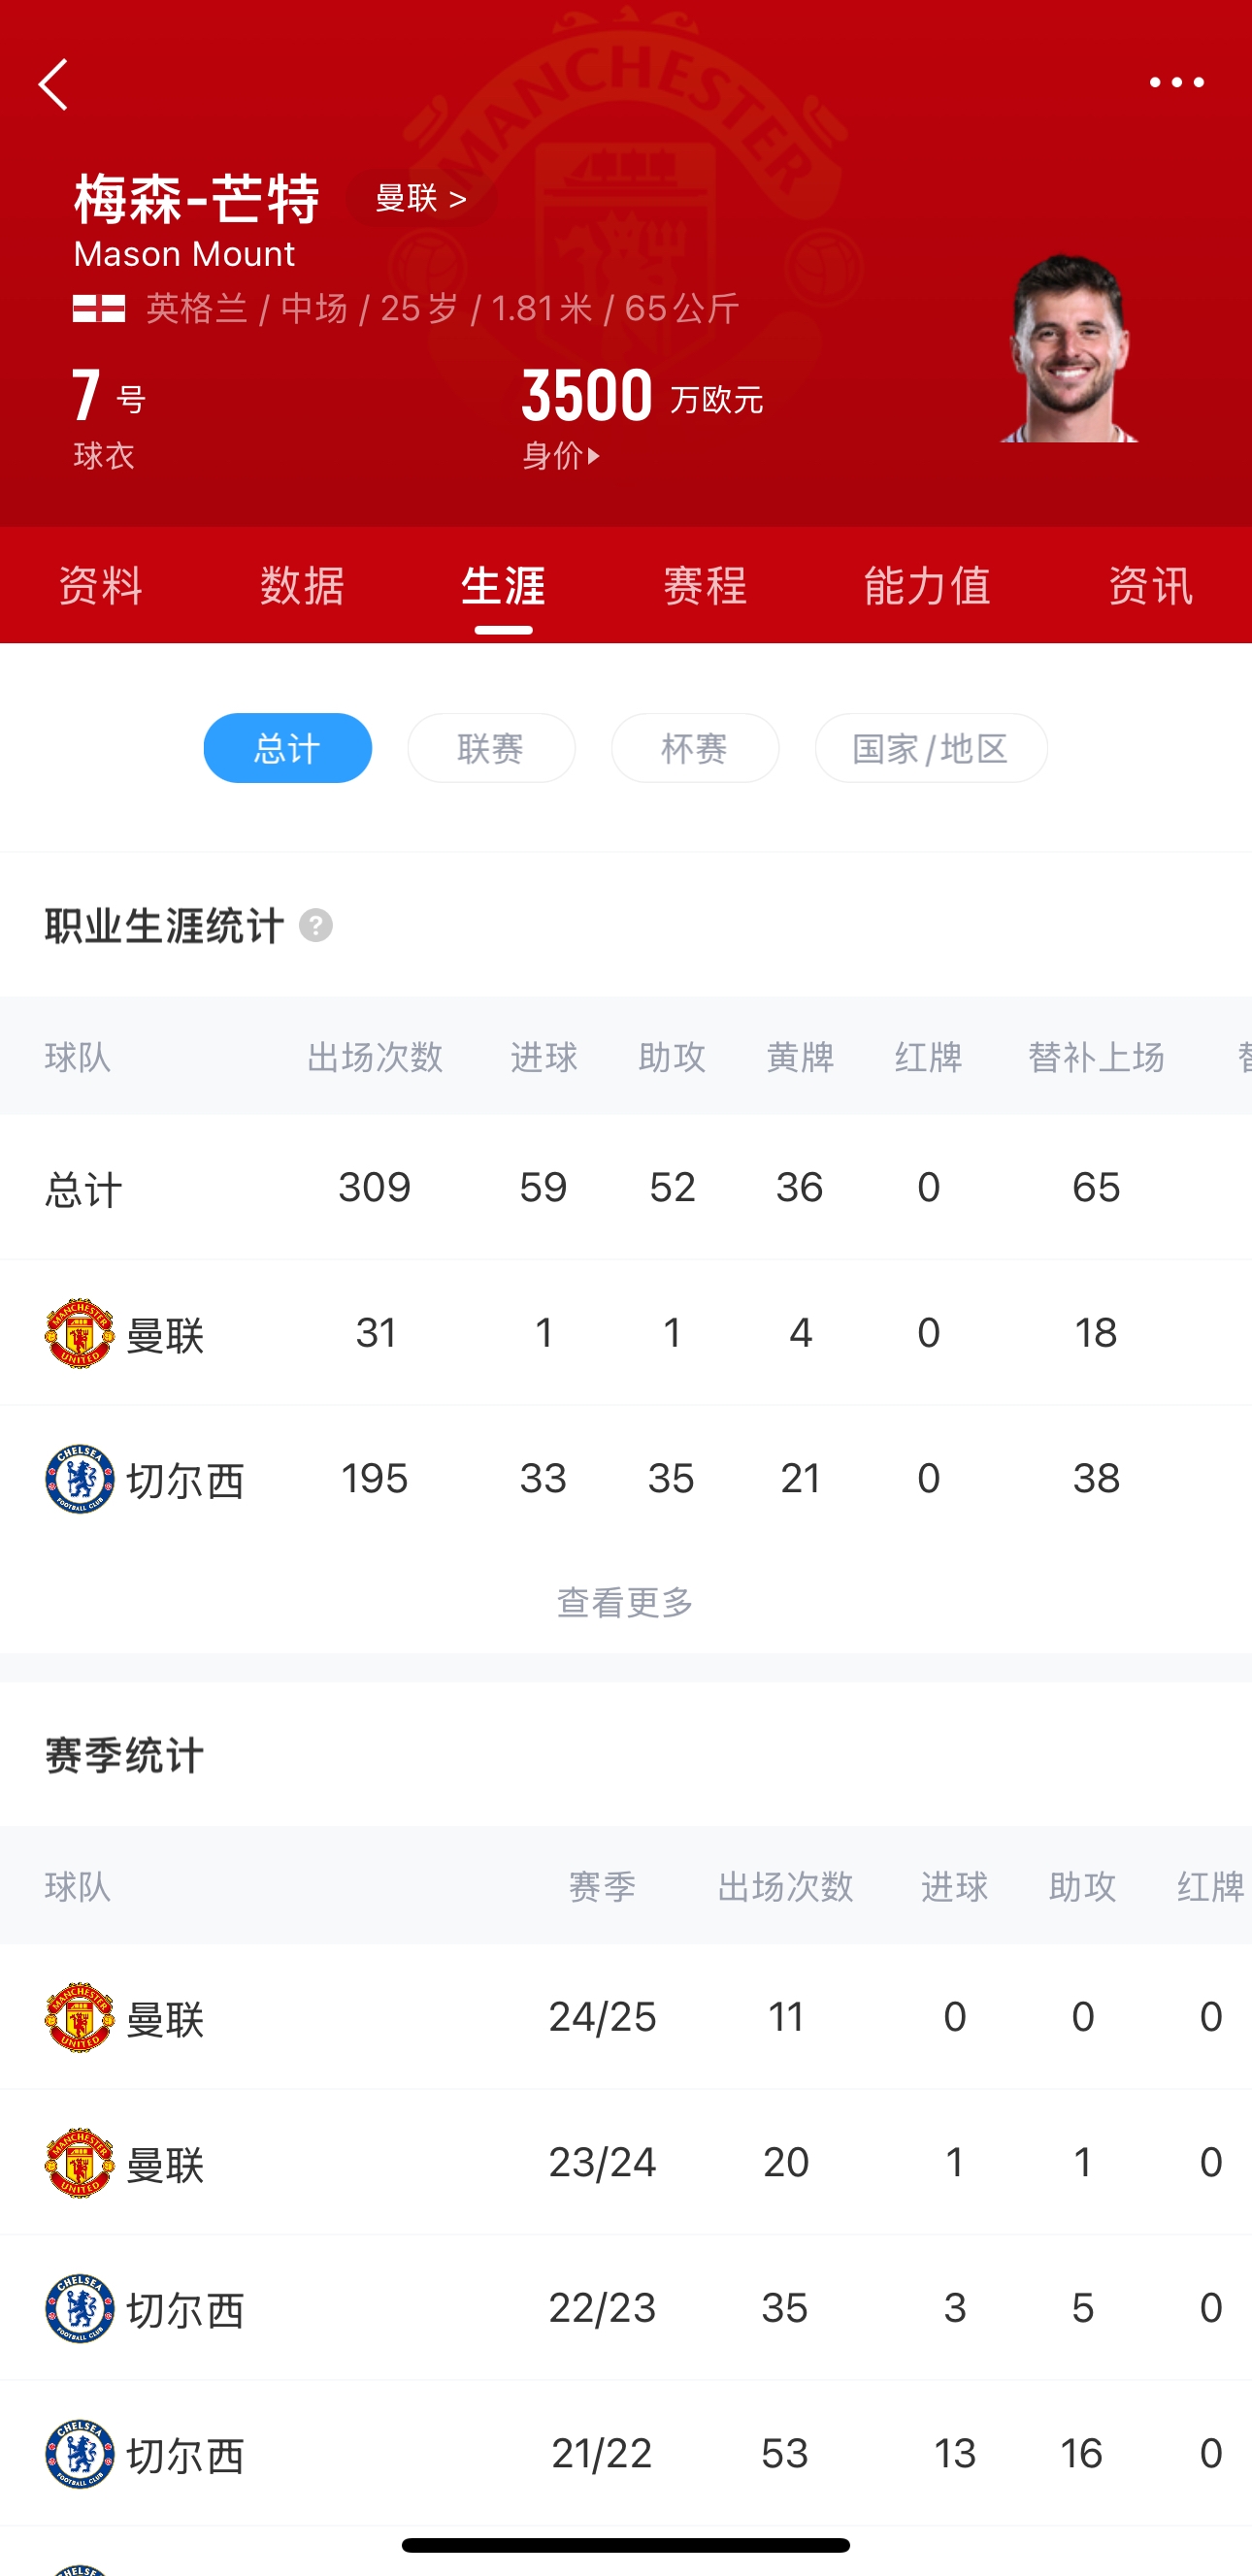Switch to the 赛程 tab
This screenshot has width=1252, height=2576.
tap(705, 585)
